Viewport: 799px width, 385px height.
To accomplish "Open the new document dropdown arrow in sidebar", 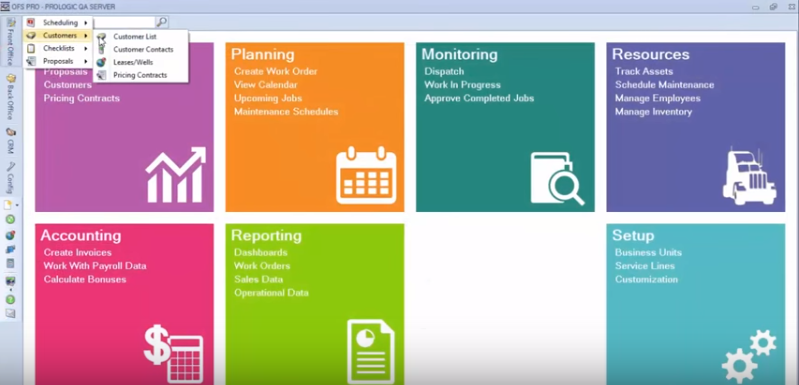I will point(17,205).
